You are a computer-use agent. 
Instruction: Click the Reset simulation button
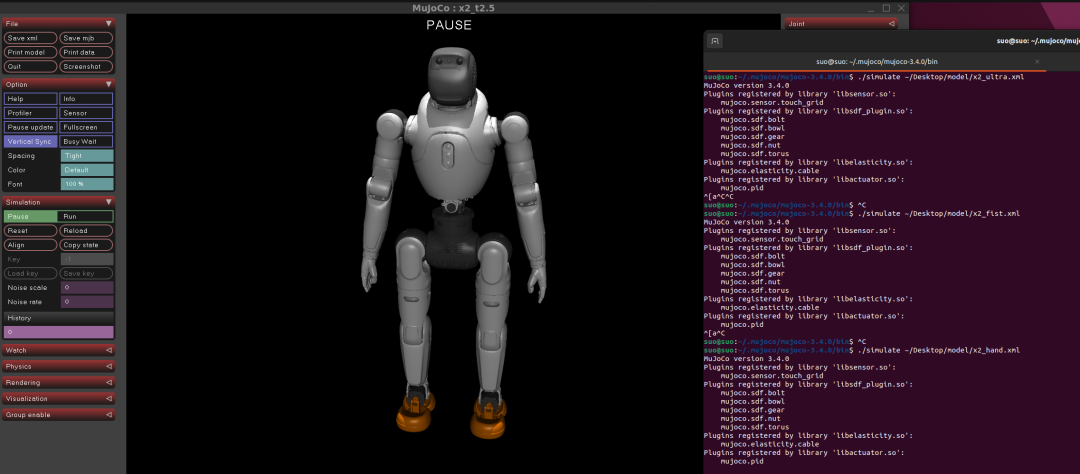pos(30,231)
